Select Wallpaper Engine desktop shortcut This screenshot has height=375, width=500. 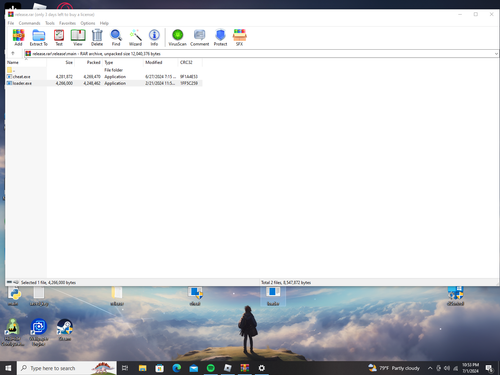(x=39, y=332)
